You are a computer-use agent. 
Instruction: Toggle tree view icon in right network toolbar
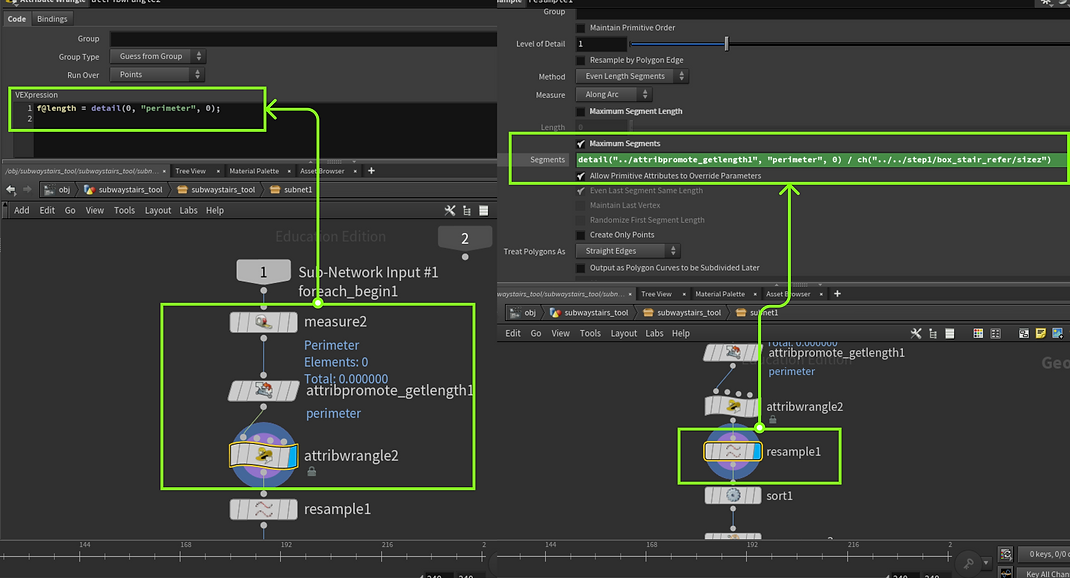[x=933, y=334]
